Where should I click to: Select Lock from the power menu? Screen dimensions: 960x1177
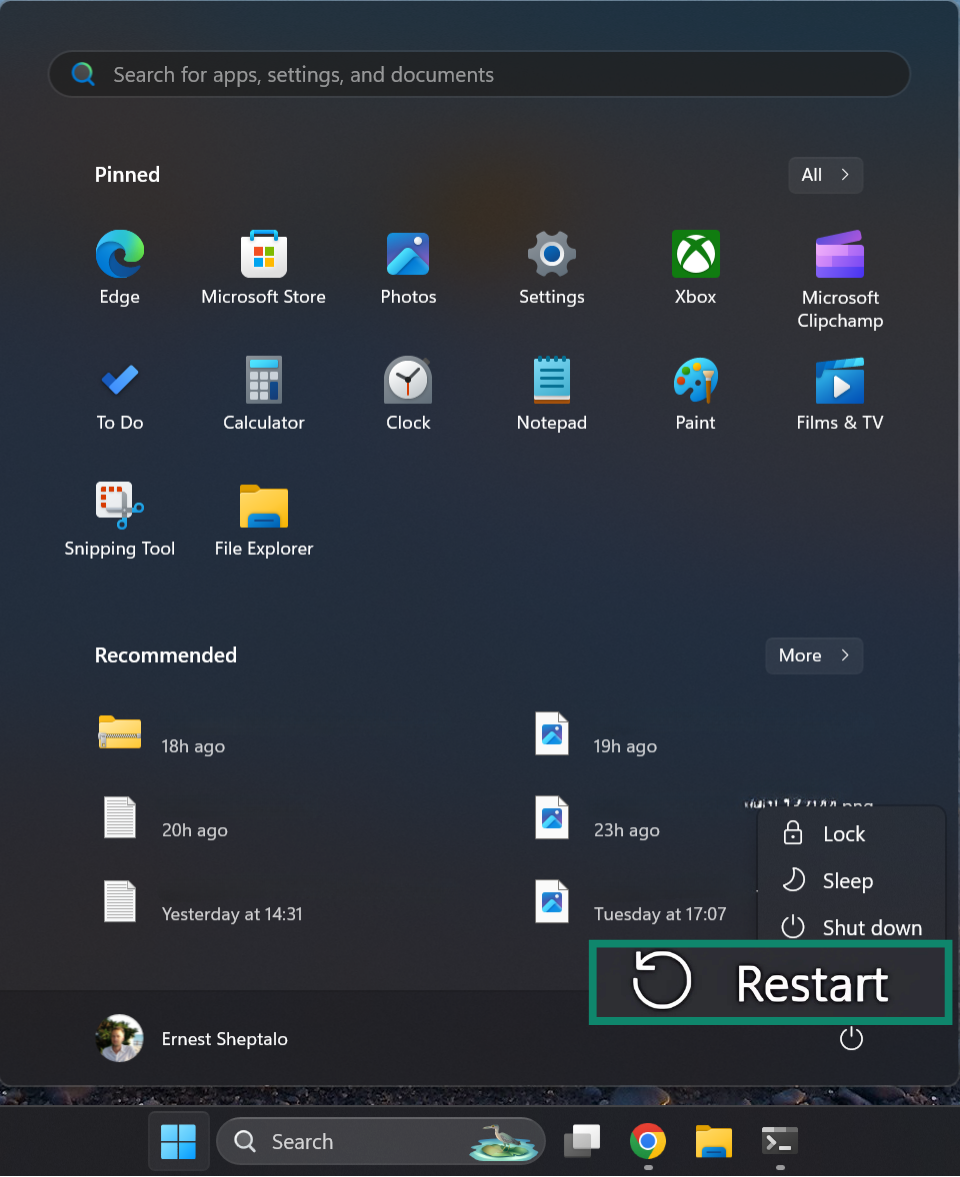click(x=843, y=834)
